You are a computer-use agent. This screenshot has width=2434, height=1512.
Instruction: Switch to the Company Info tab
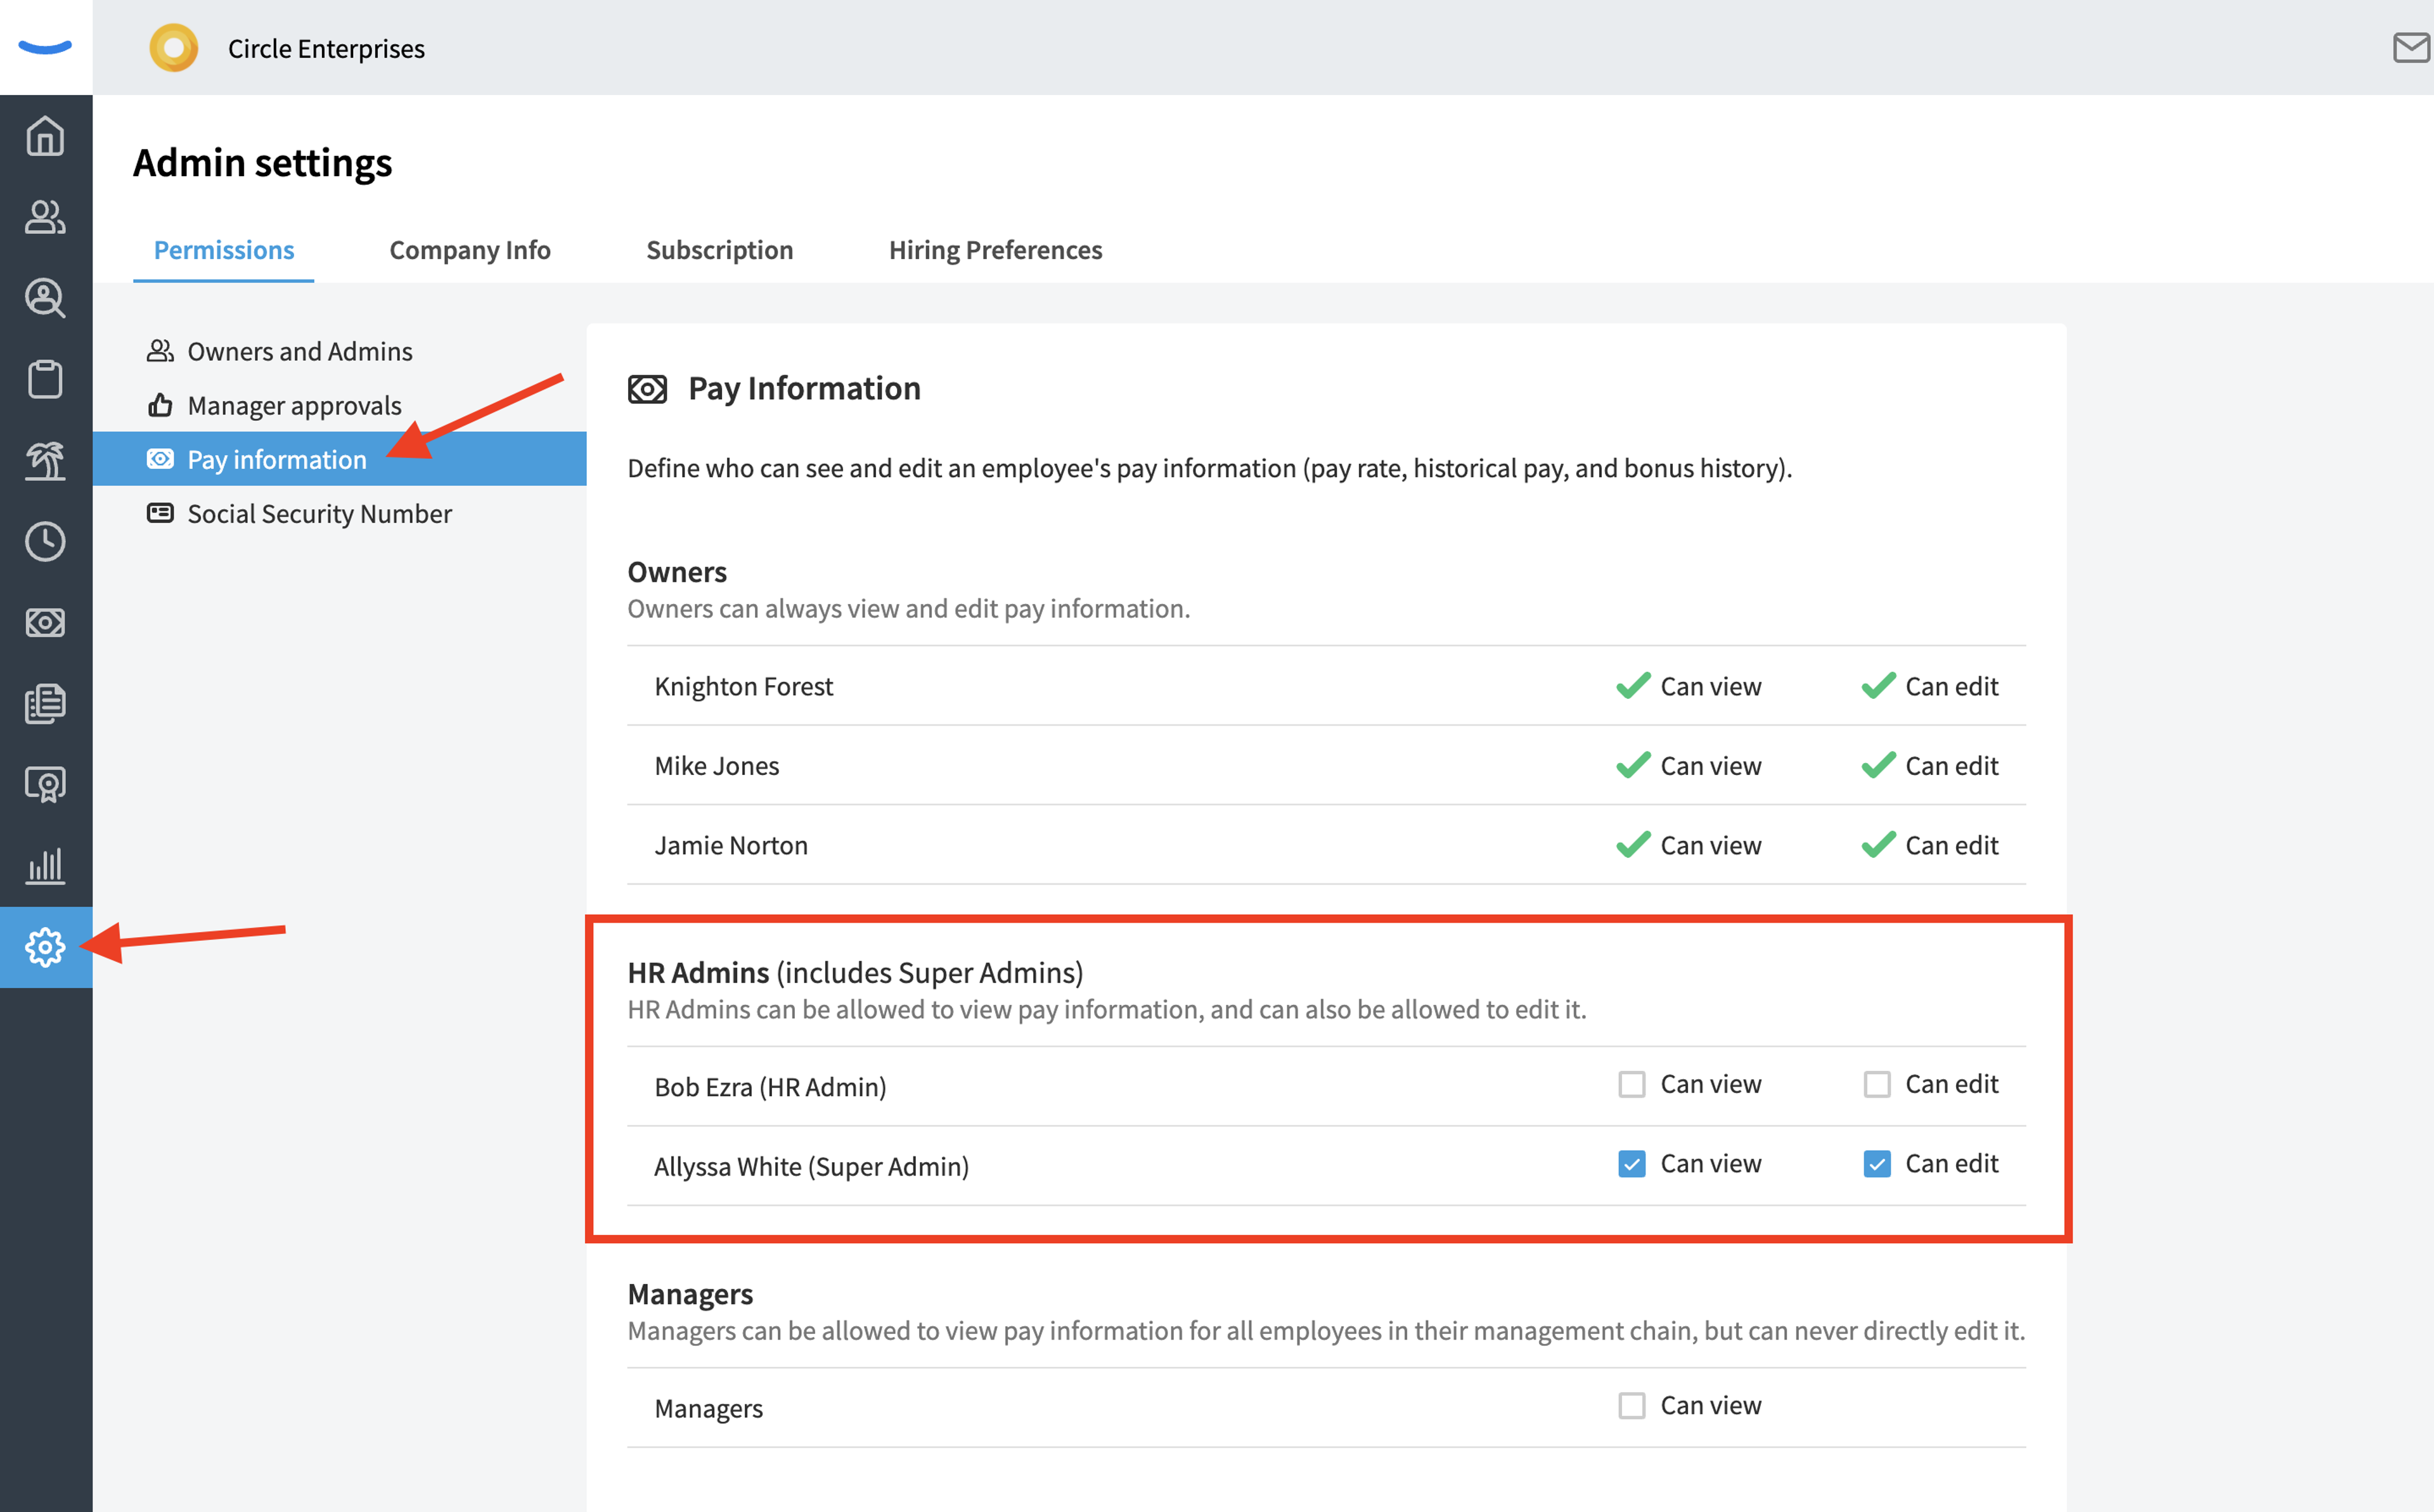470,250
